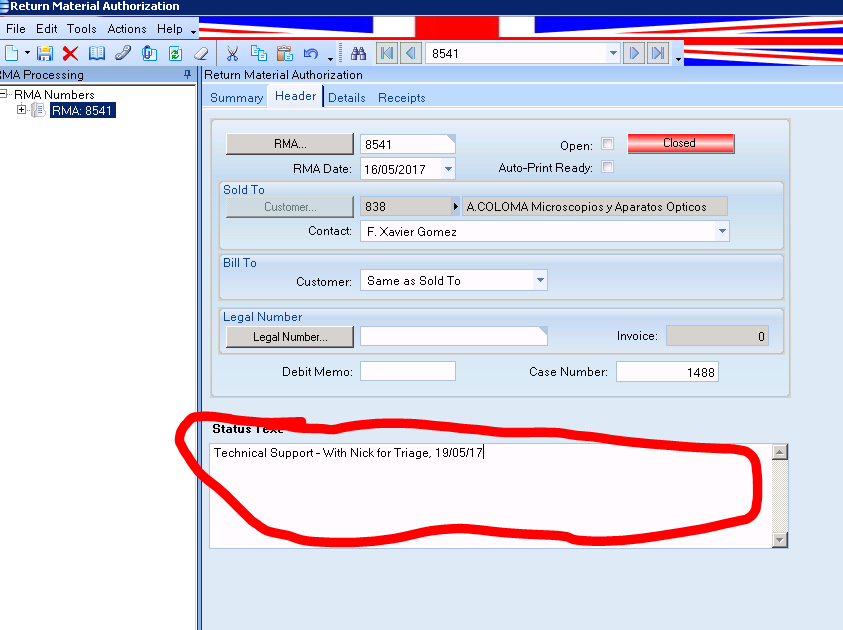Click the paperclip Attachments icon
The height and width of the screenshot is (630, 843).
(149, 53)
